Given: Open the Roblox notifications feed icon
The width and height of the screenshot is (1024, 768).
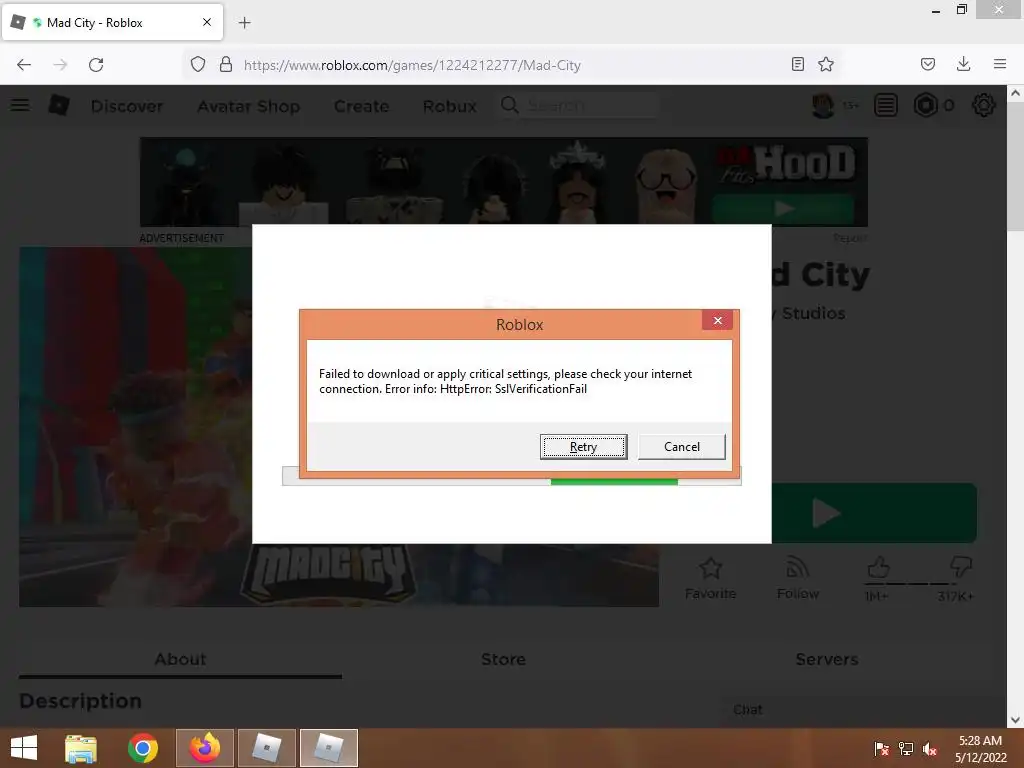Looking at the screenshot, I should [x=886, y=105].
